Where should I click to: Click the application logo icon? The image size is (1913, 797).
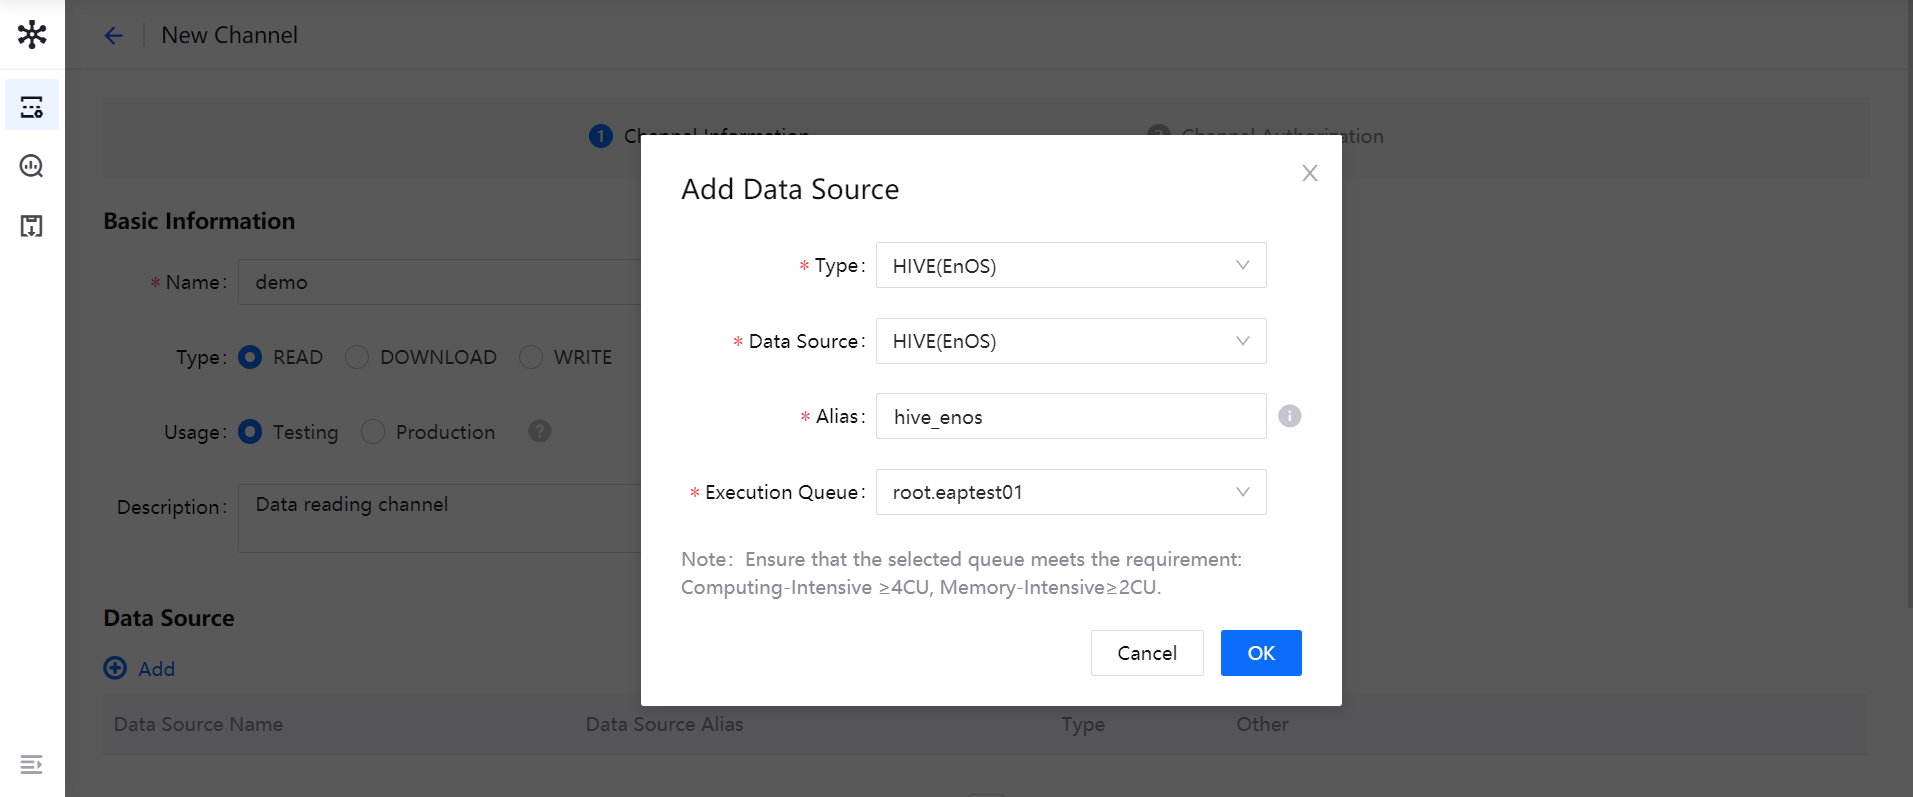[x=32, y=35]
